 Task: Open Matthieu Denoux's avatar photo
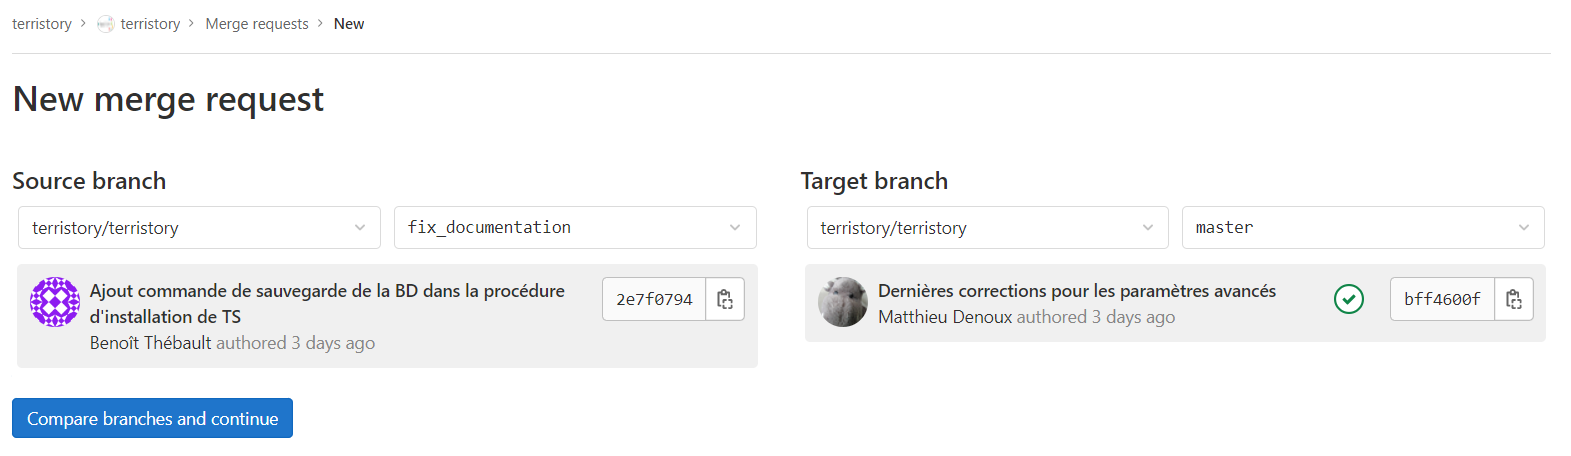point(843,302)
